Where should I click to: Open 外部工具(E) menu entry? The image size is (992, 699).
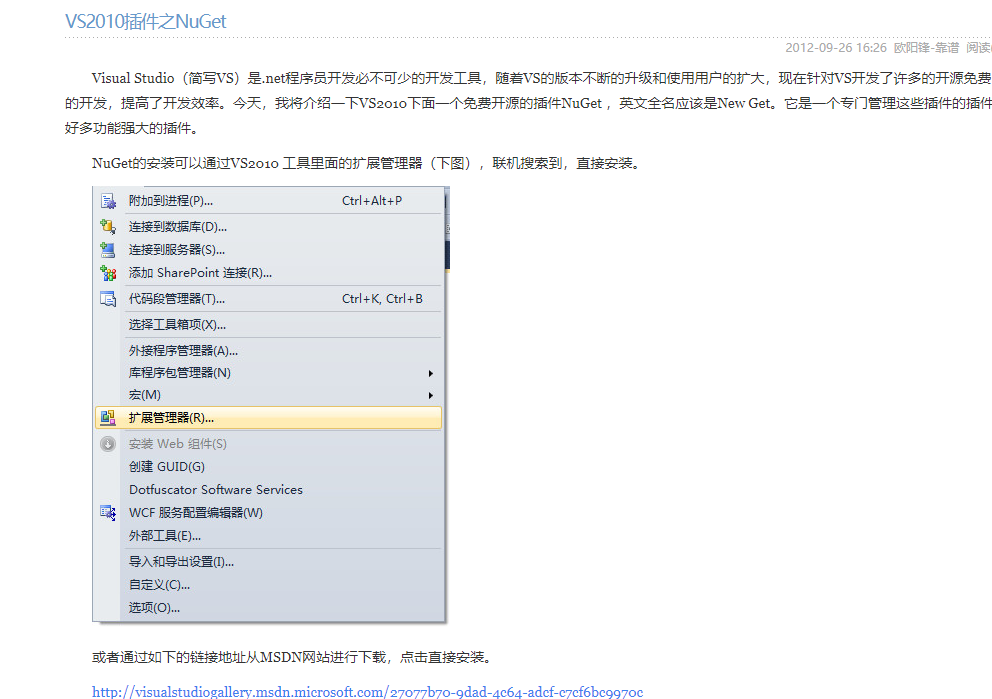(x=165, y=536)
